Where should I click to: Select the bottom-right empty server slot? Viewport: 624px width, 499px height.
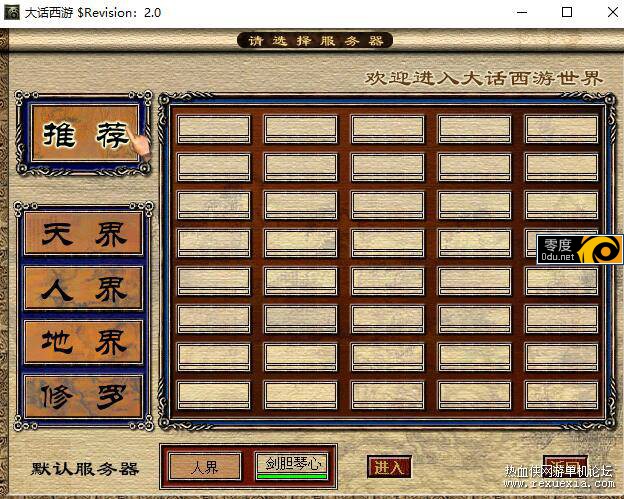pyautogui.click(x=561, y=394)
